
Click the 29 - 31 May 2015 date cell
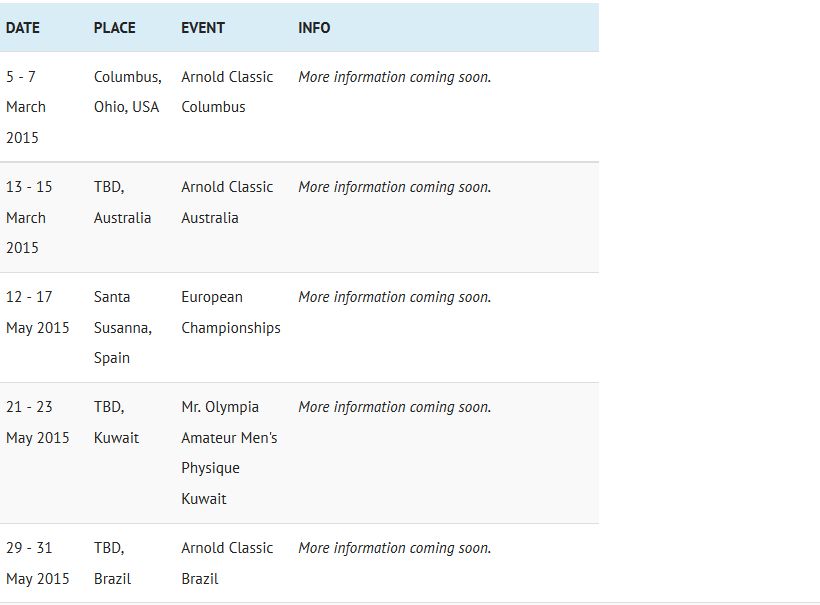pos(37,563)
